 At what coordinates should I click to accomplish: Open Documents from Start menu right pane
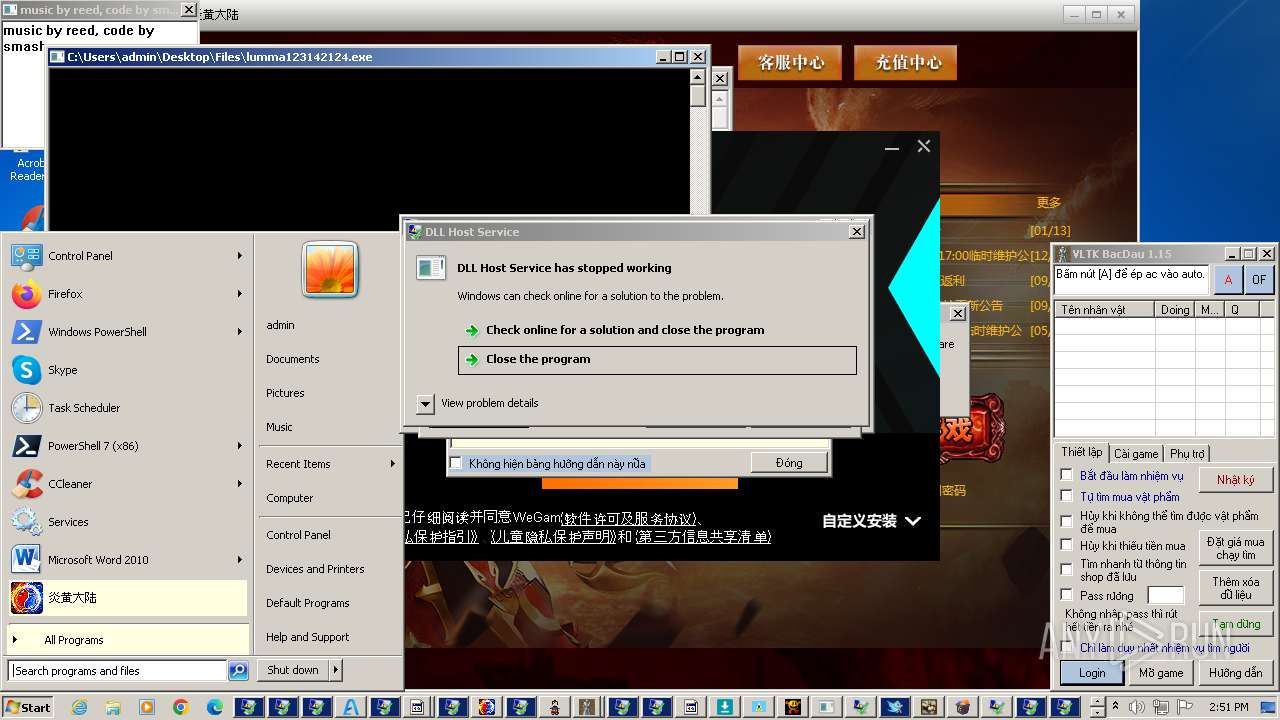[x=293, y=359]
